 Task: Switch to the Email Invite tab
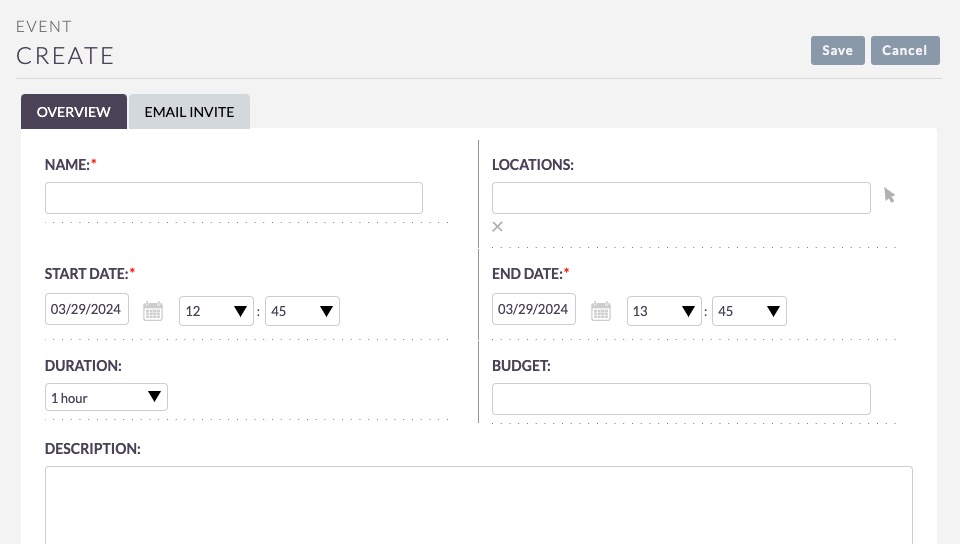[189, 111]
